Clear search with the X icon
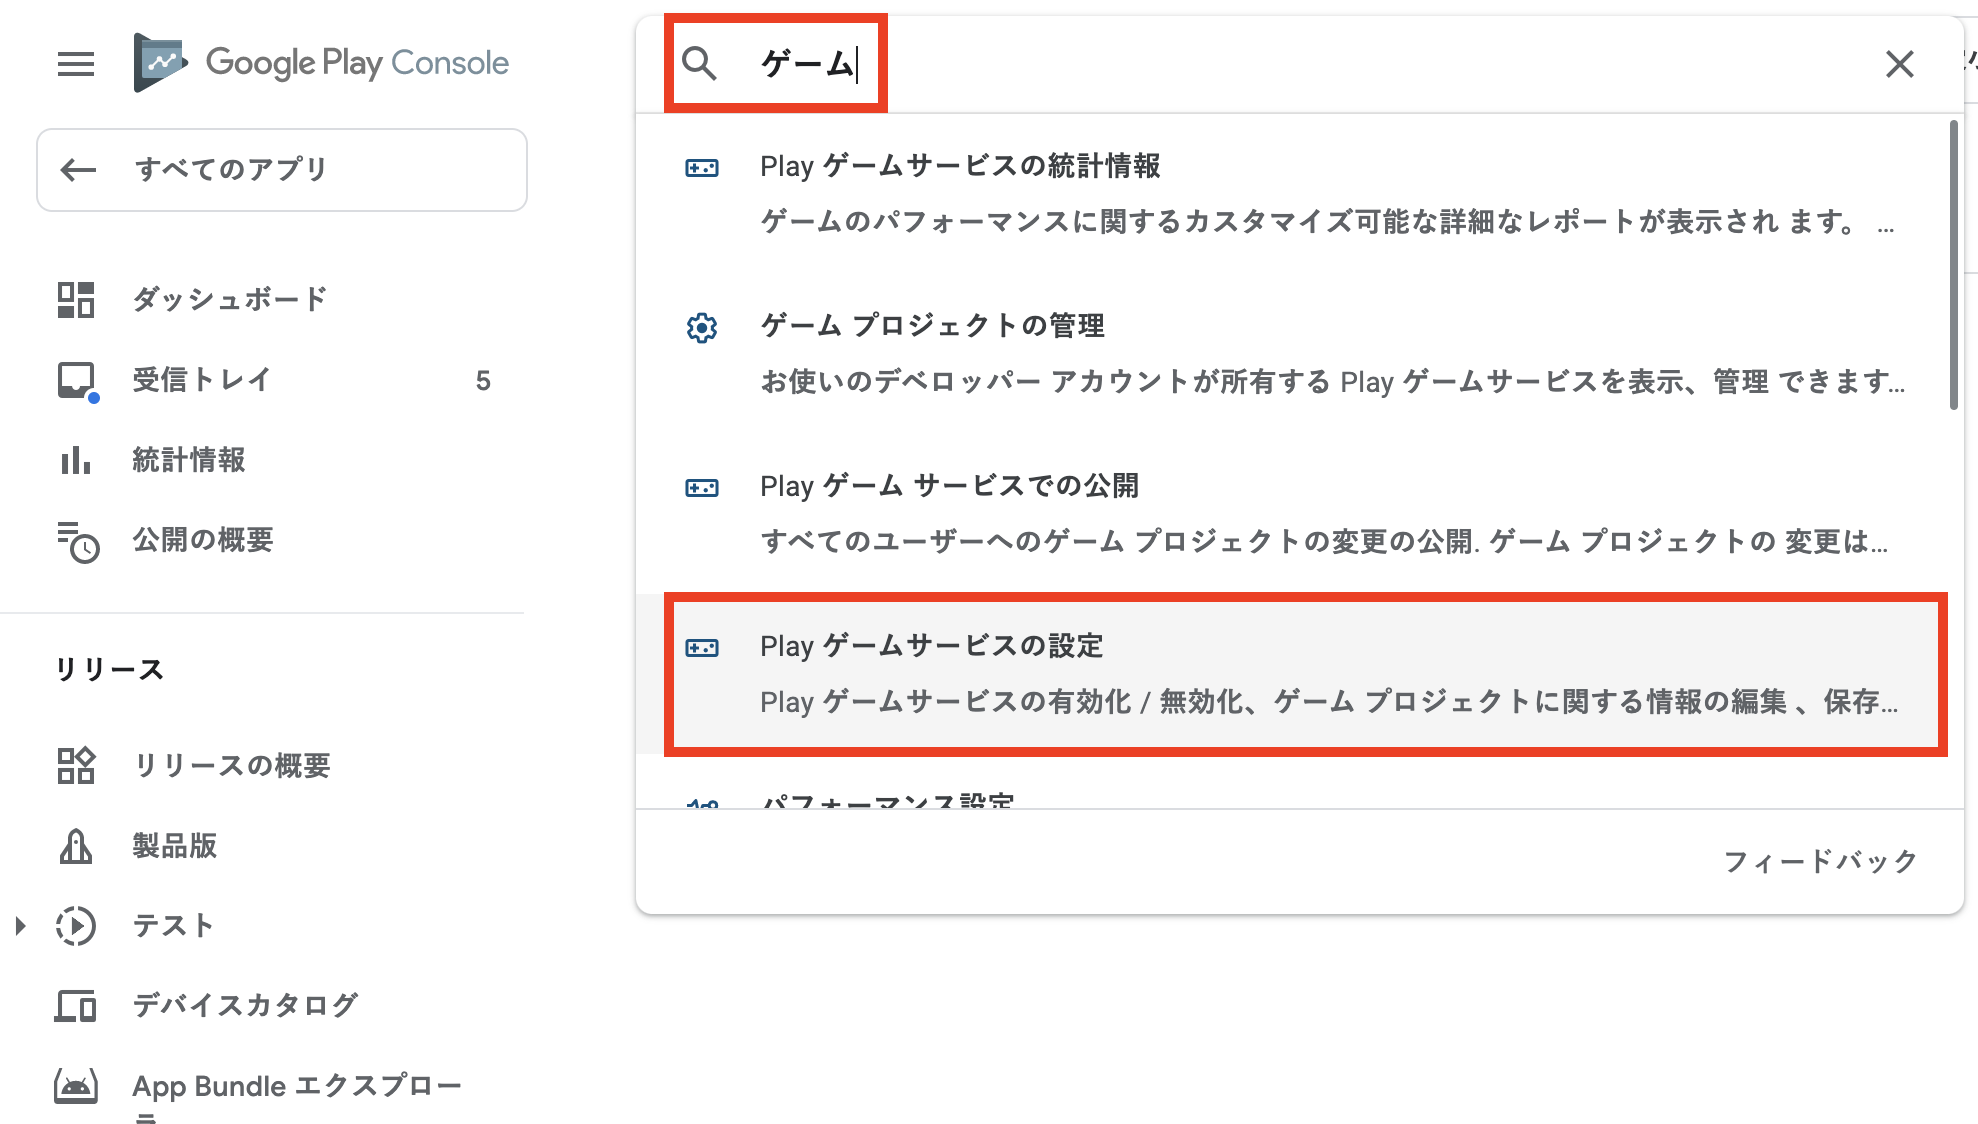 [x=1899, y=64]
